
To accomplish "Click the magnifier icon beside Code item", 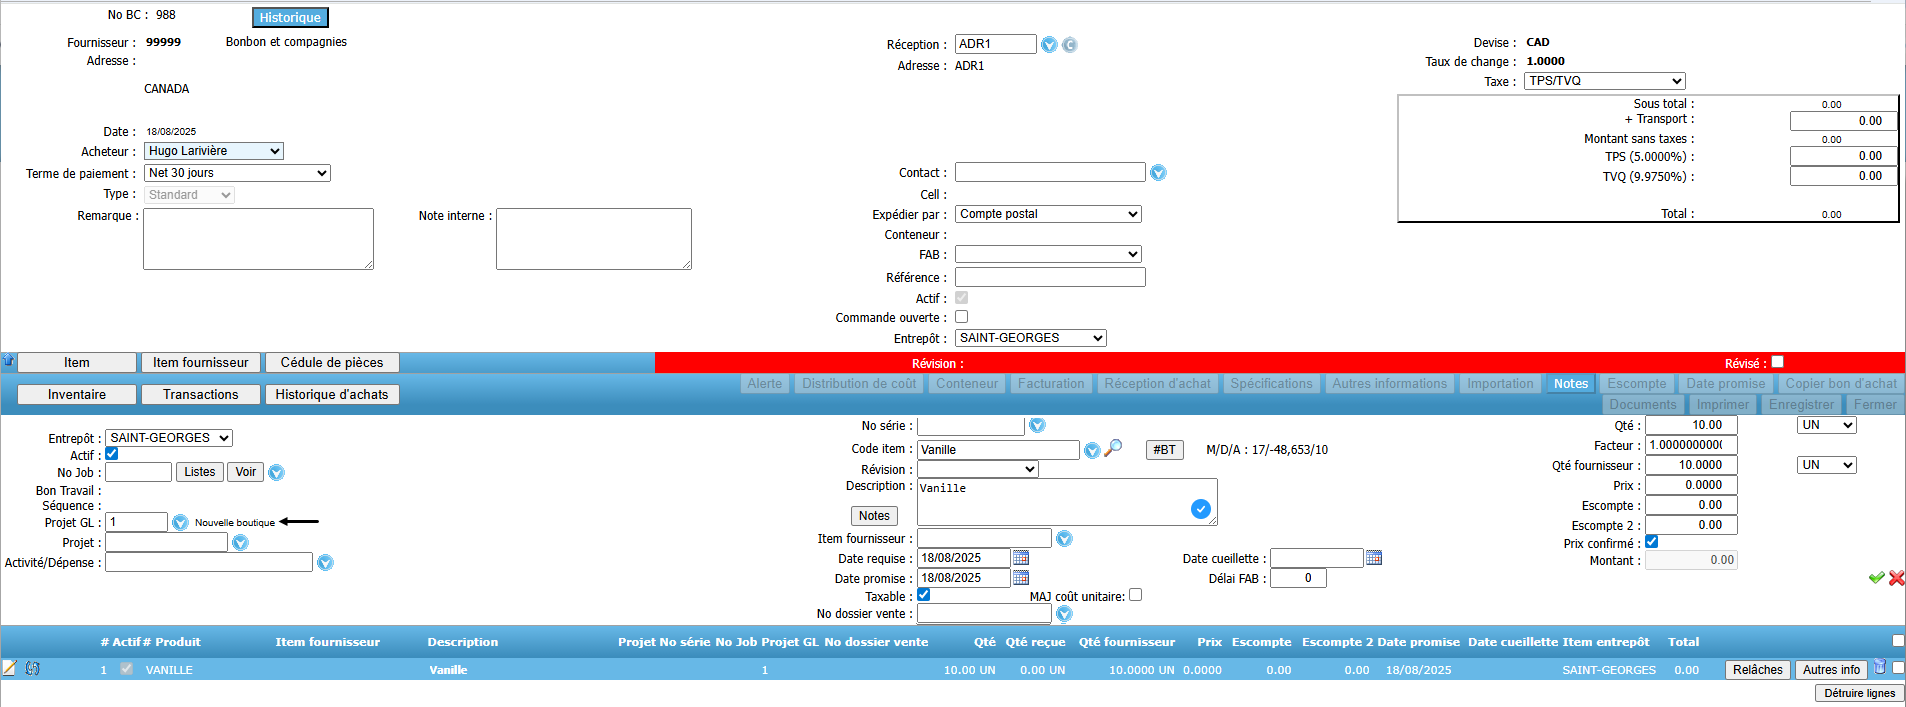I will 1113,448.
